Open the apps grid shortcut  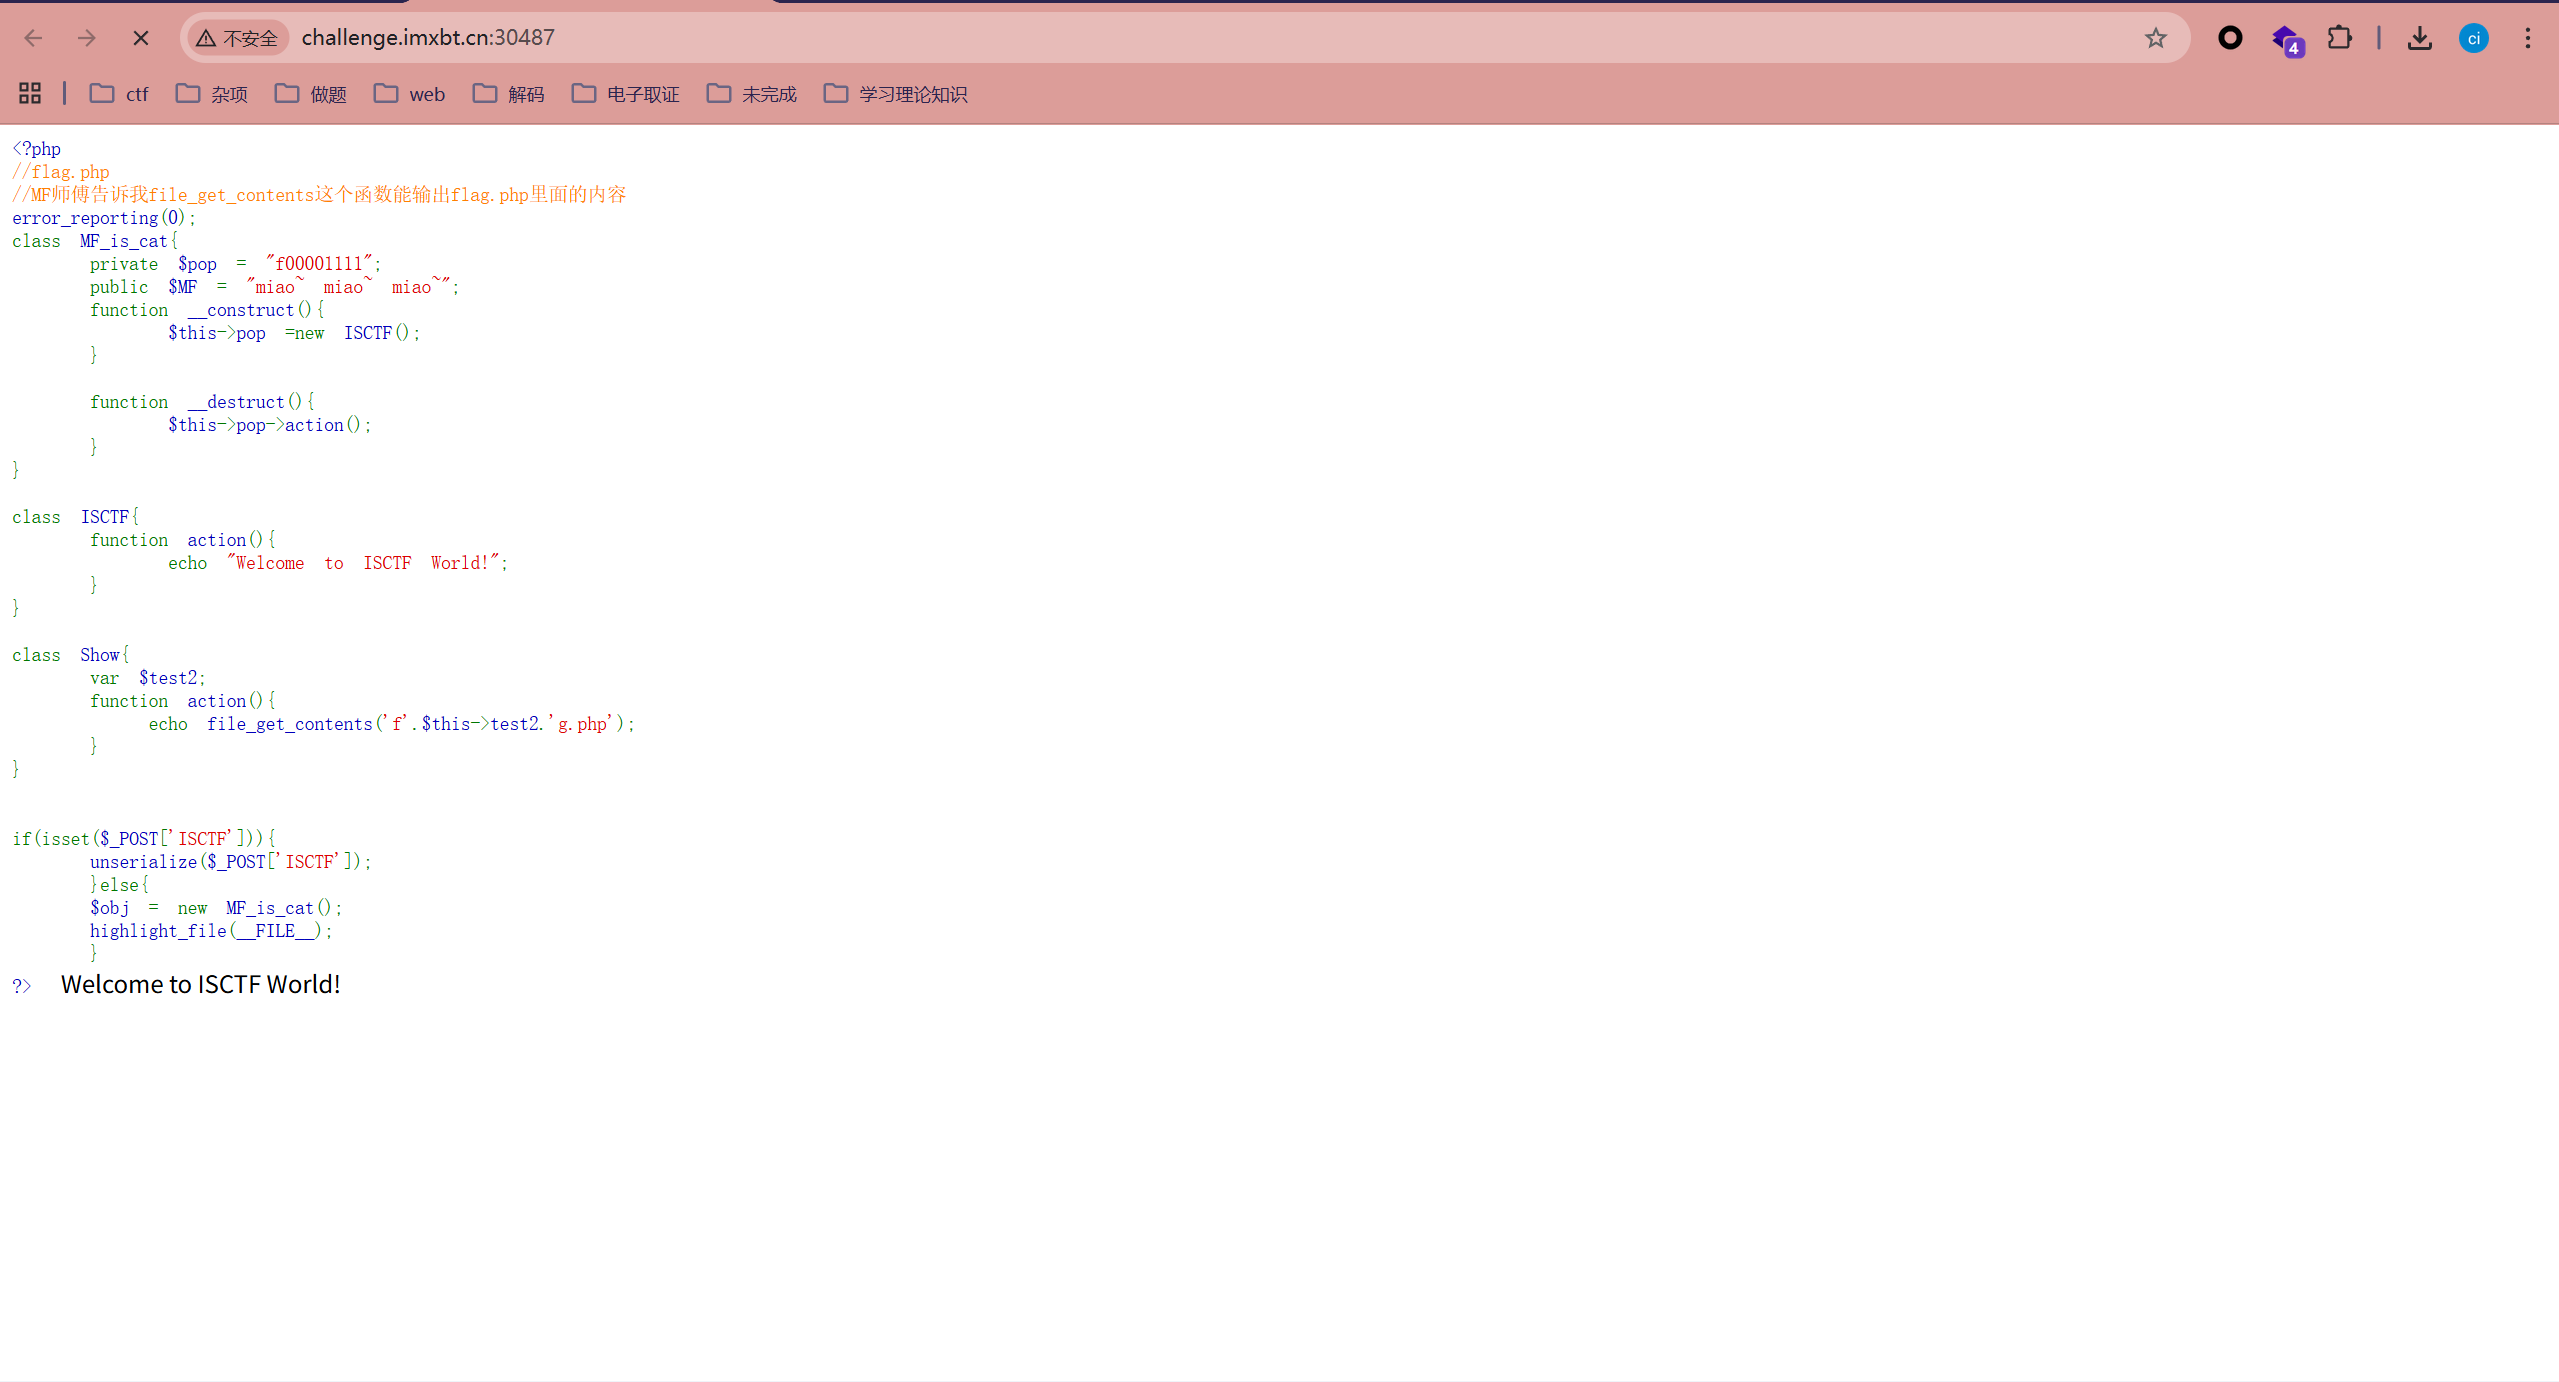pyautogui.click(x=30, y=93)
